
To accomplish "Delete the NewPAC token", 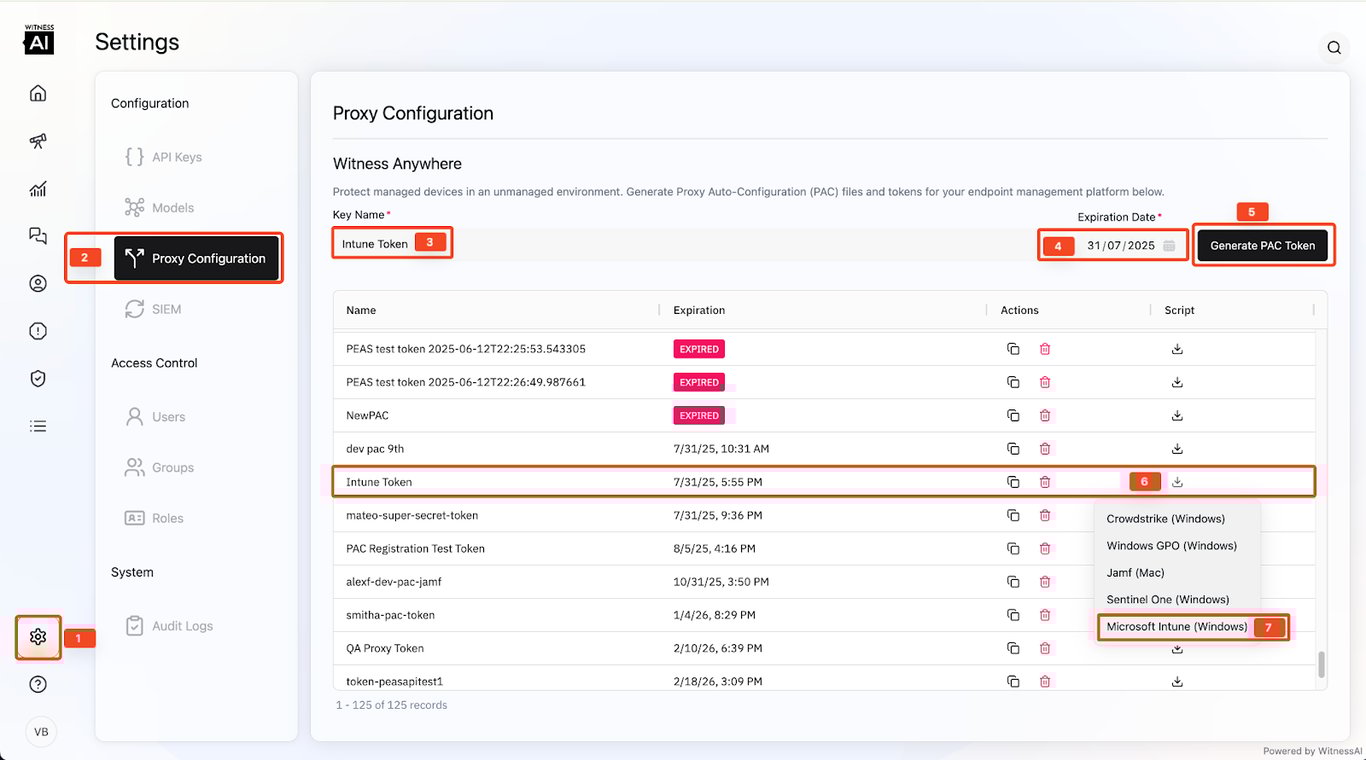I will (1045, 415).
